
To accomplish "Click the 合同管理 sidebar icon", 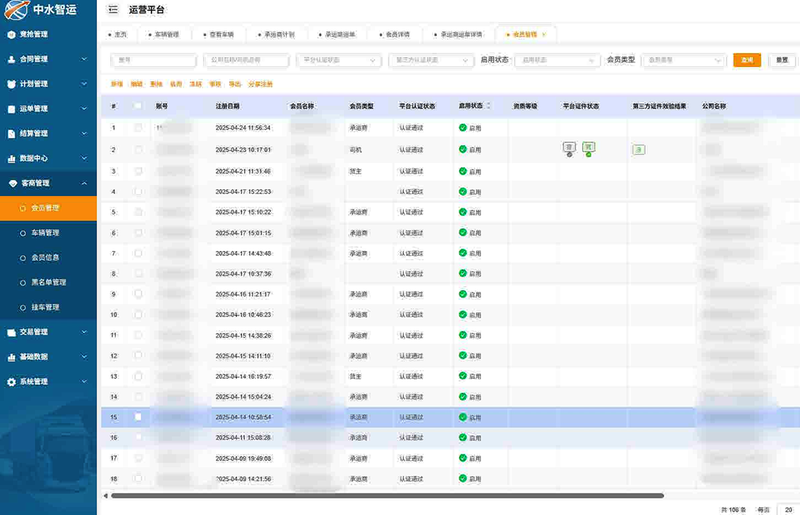I will pyautogui.click(x=11, y=59).
